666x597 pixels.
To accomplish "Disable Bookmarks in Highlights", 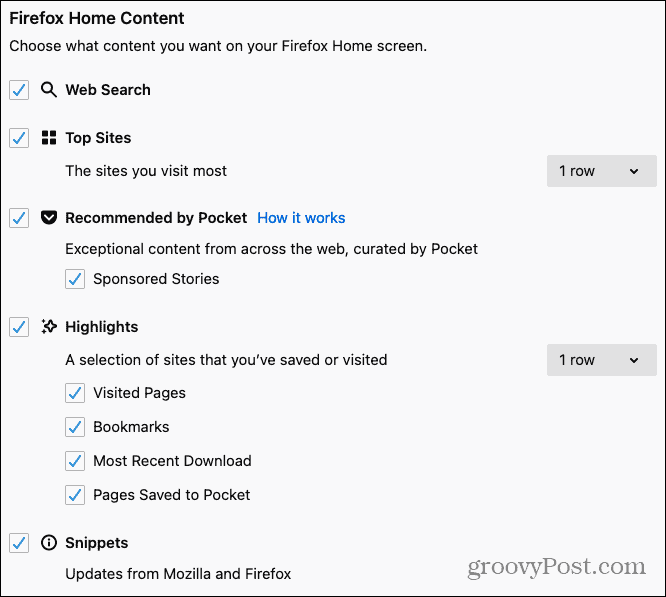I will click(75, 427).
